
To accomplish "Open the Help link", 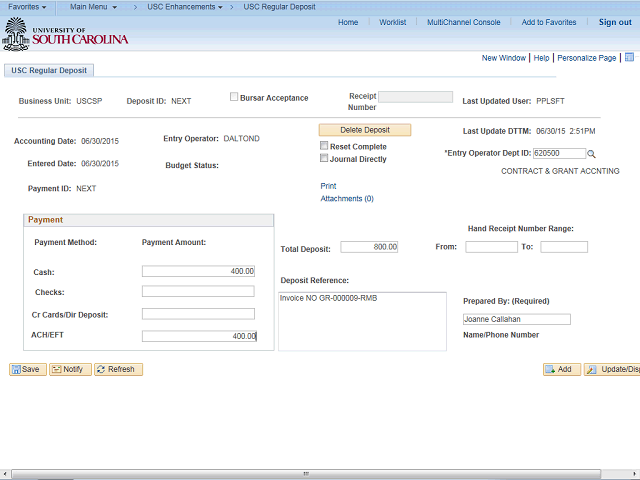I will tap(541, 58).
